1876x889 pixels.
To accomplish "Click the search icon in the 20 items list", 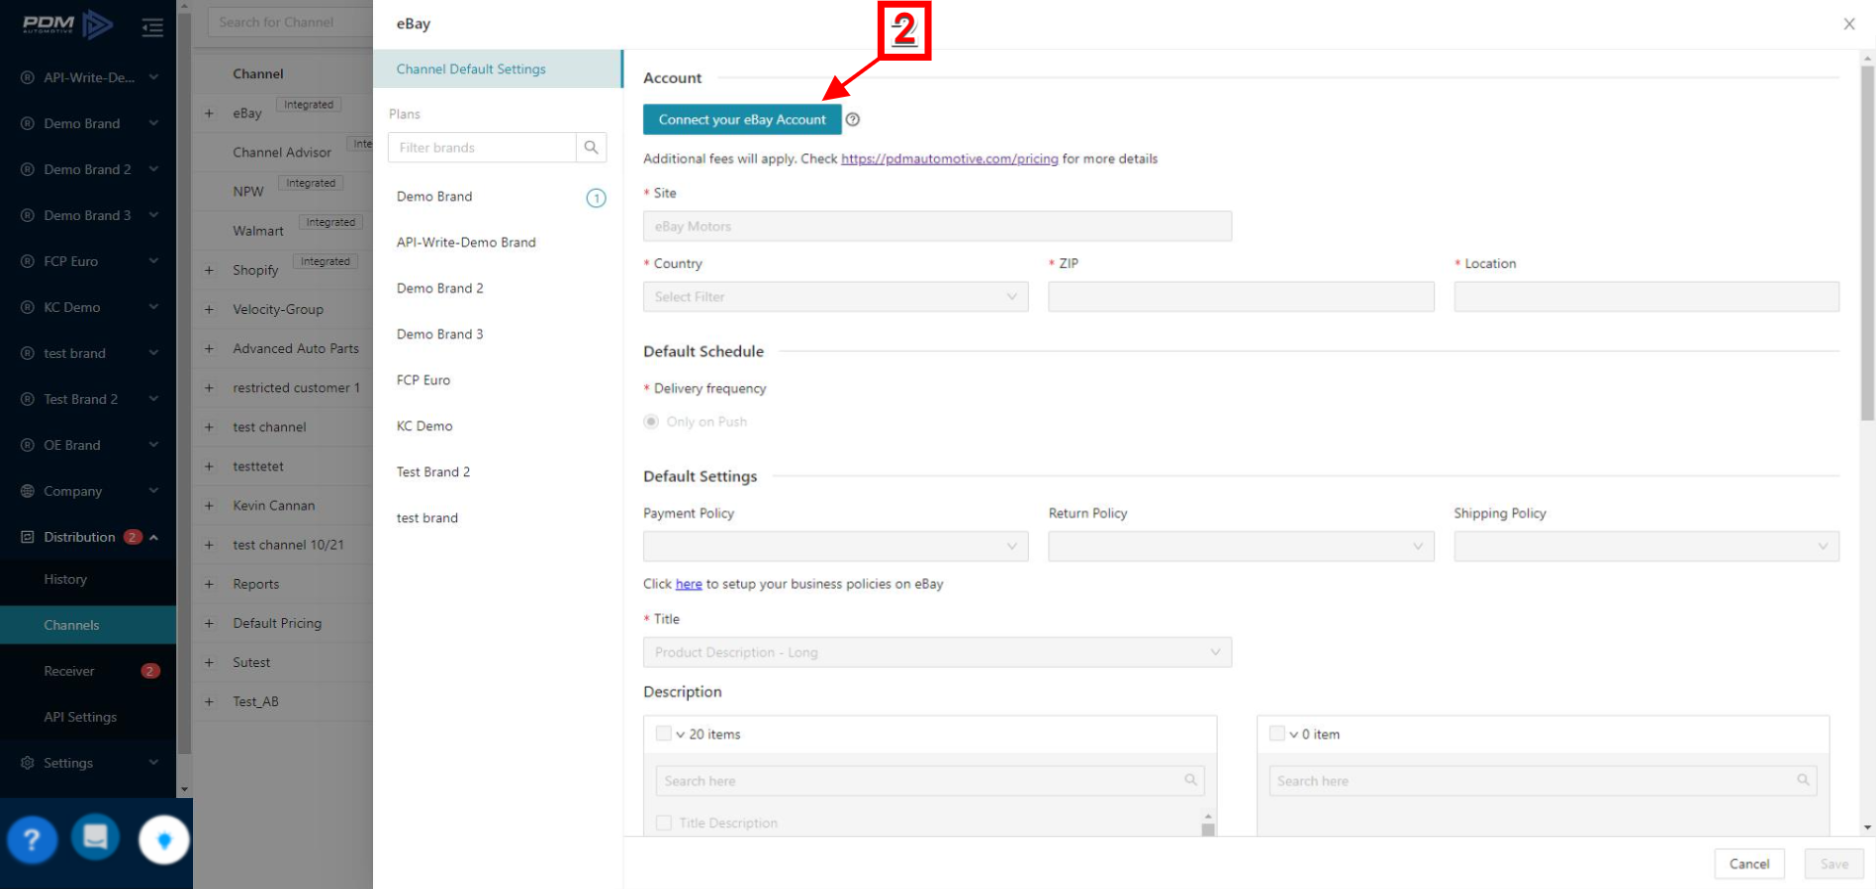I will click(1191, 780).
